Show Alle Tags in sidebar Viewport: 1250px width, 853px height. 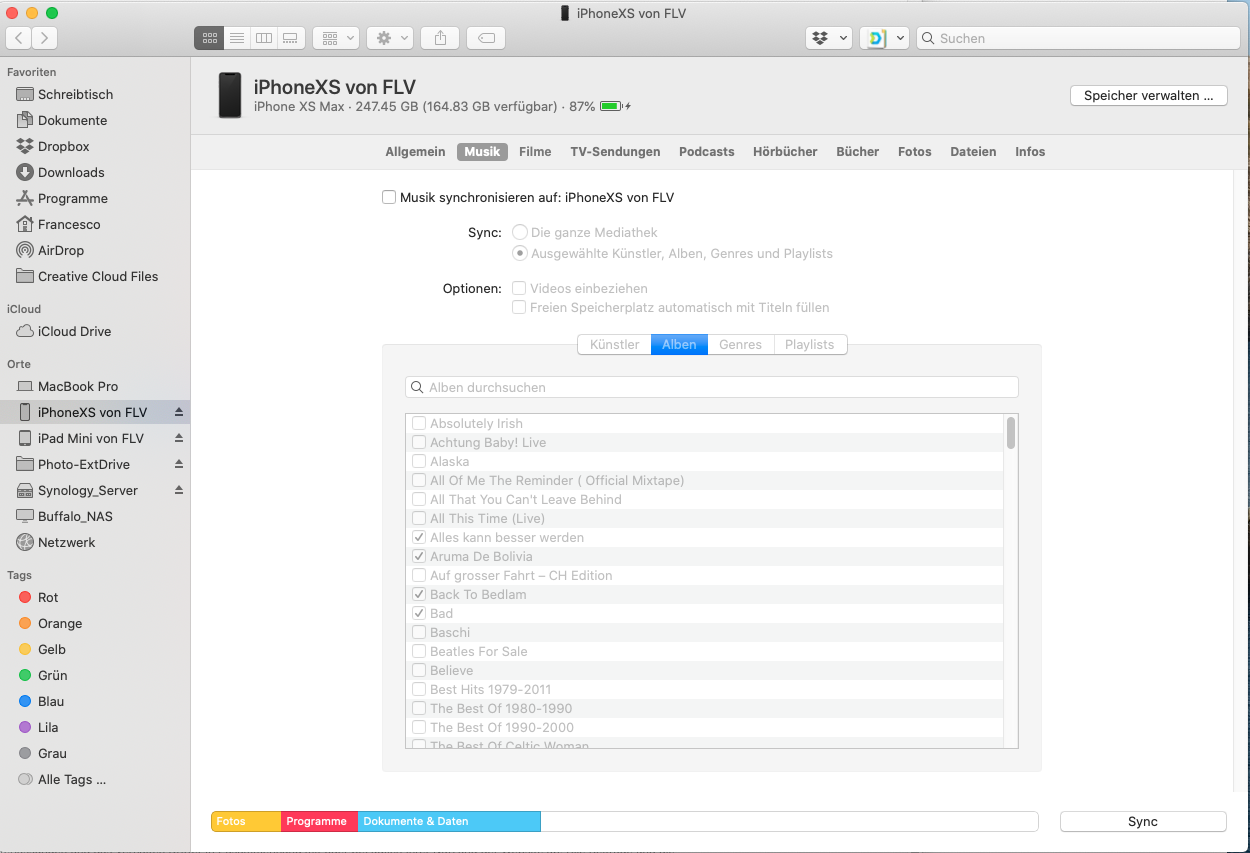[71, 779]
